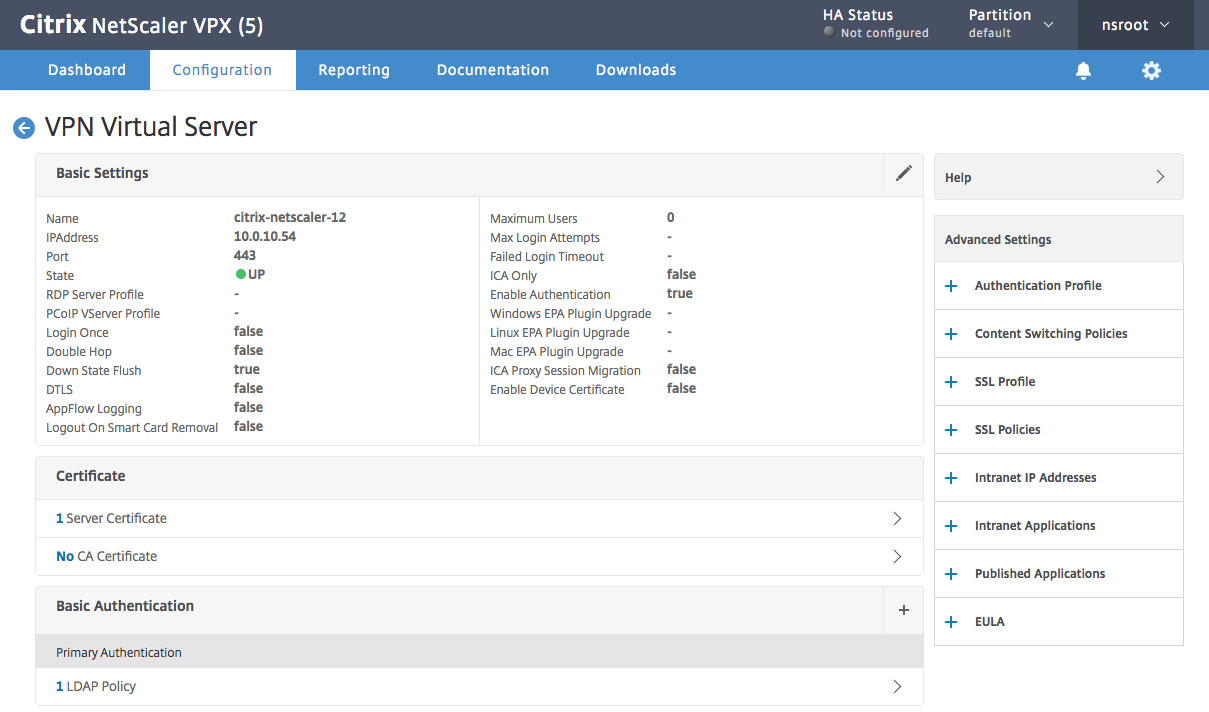This screenshot has height=712, width=1209.
Task: Go to the Documentation tab
Action: click(493, 70)
